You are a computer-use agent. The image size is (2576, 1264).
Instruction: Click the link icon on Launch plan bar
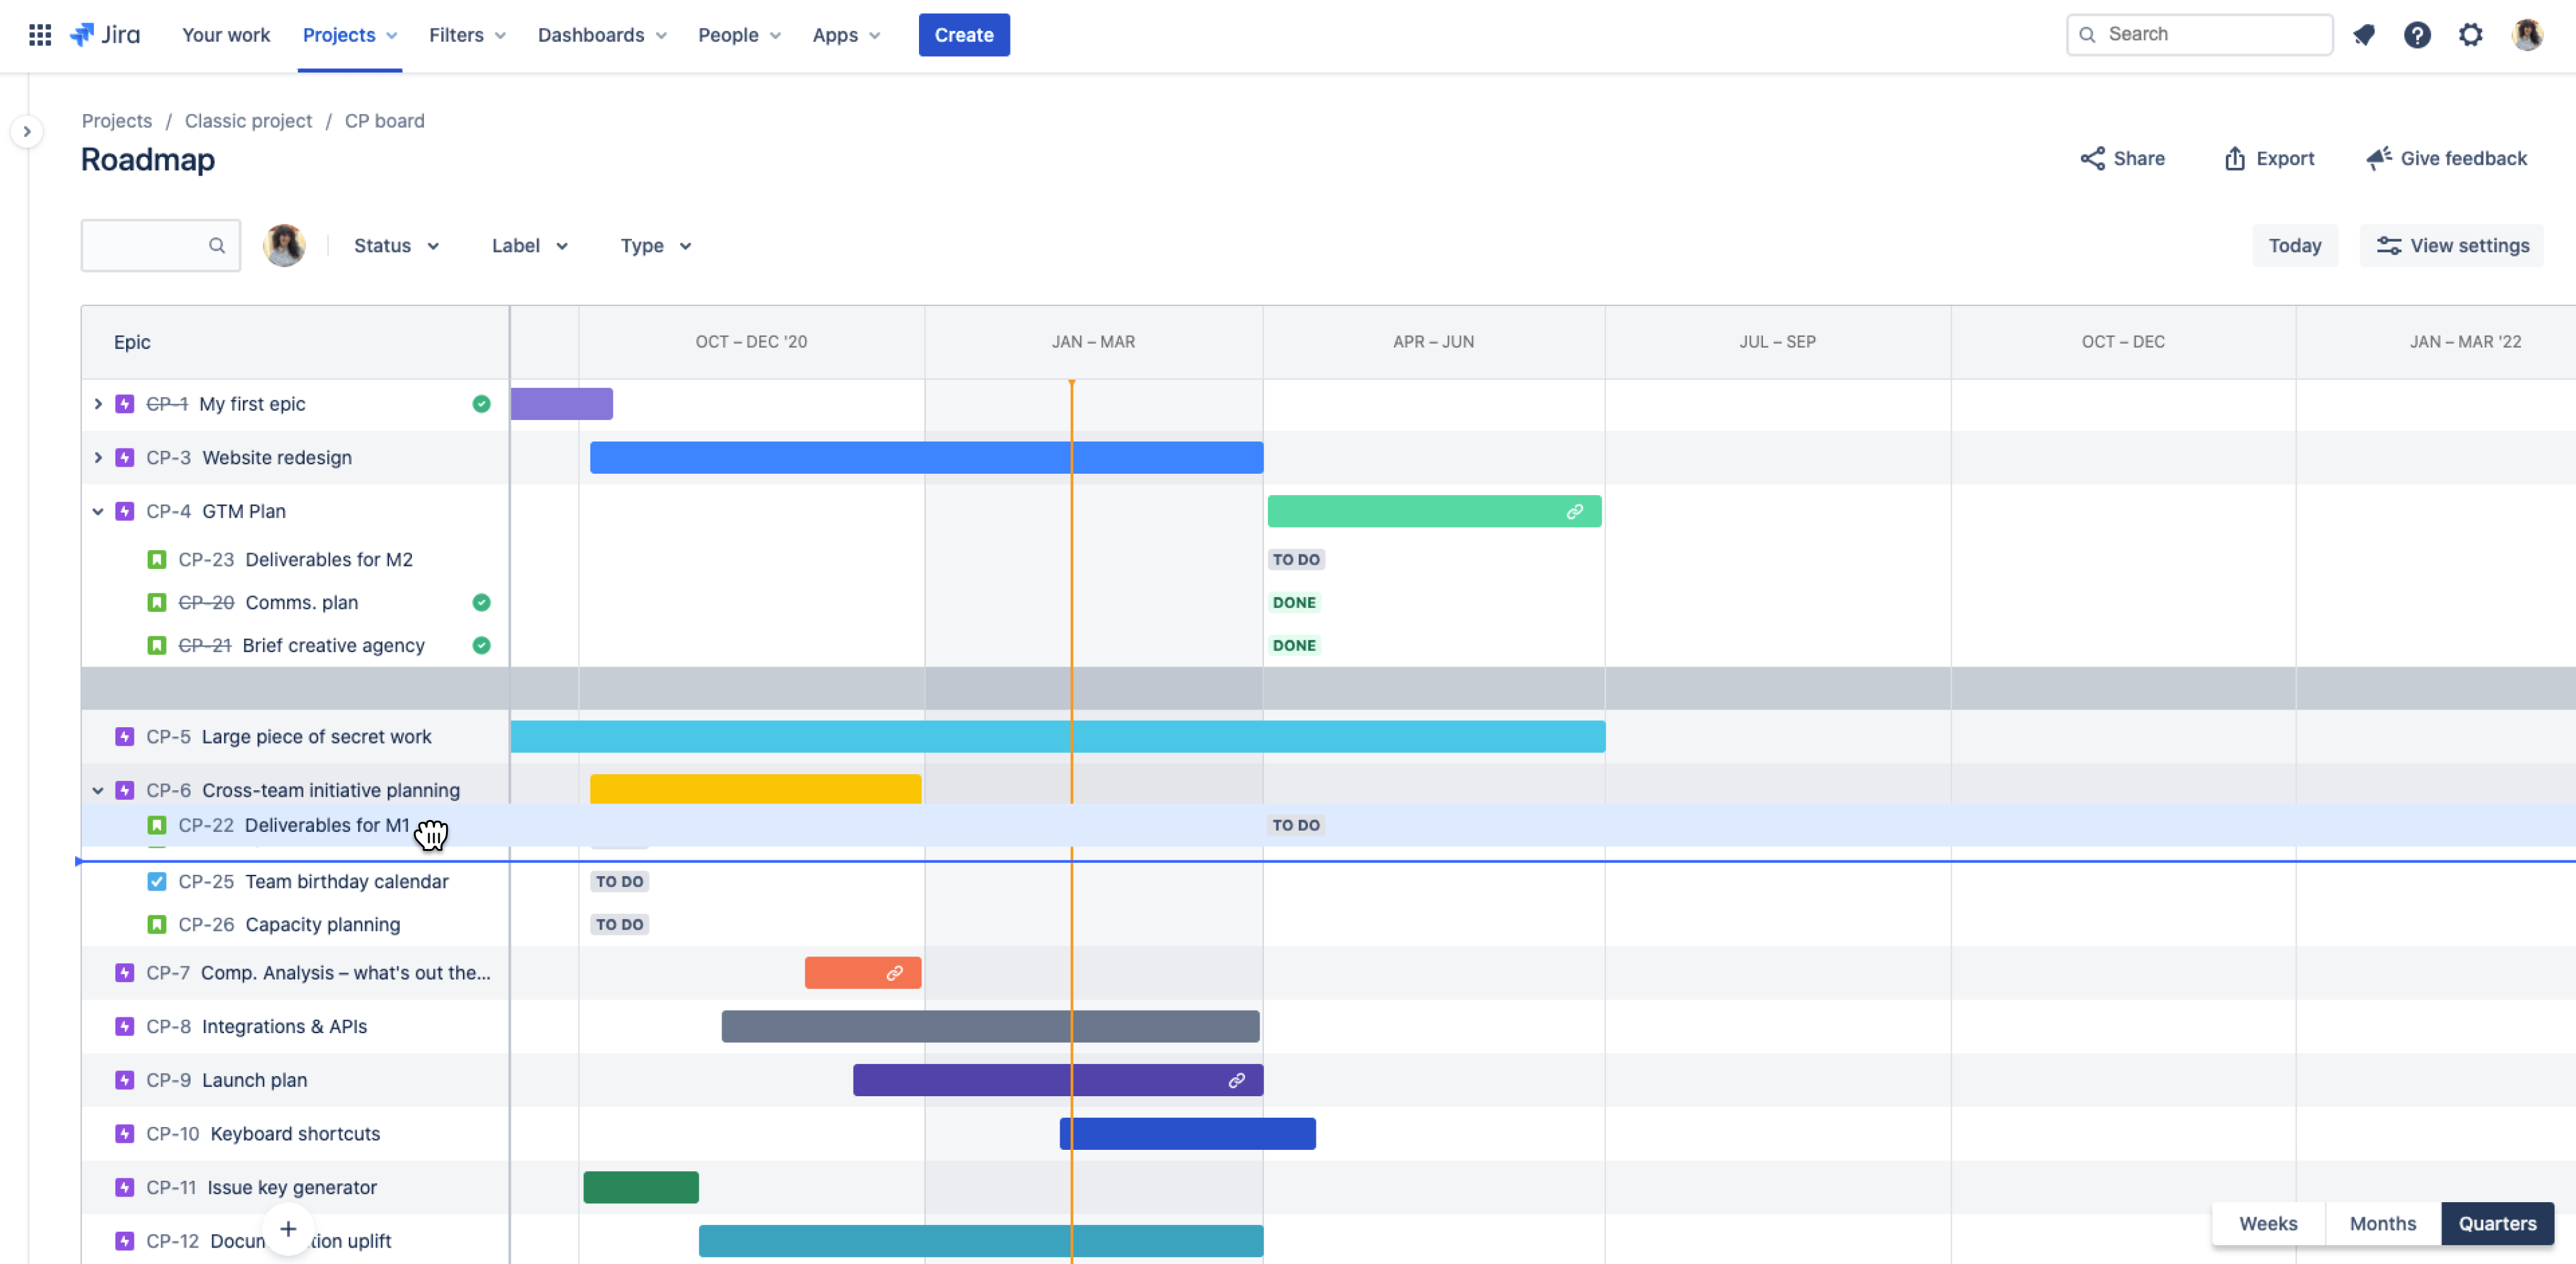pos(1236,1080)
